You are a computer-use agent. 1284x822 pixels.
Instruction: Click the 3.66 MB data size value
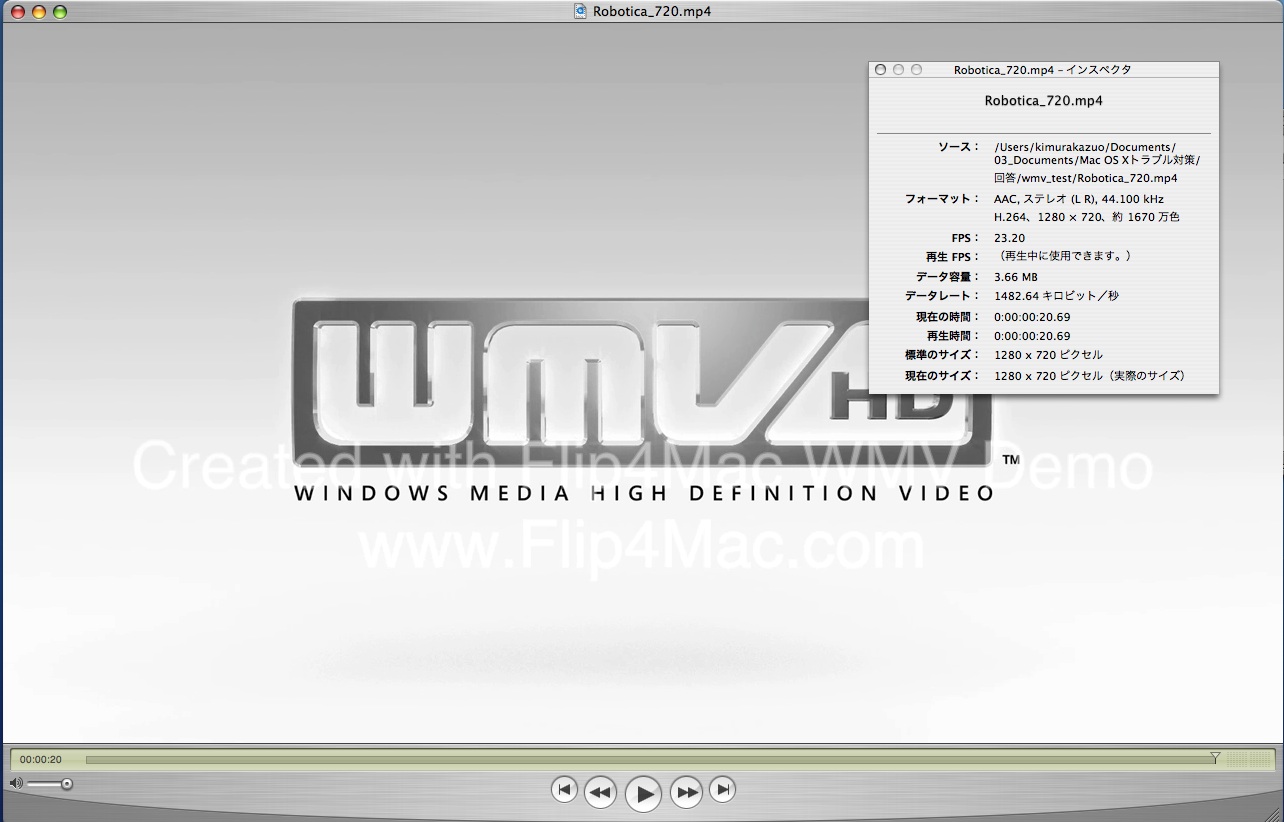1016,277
